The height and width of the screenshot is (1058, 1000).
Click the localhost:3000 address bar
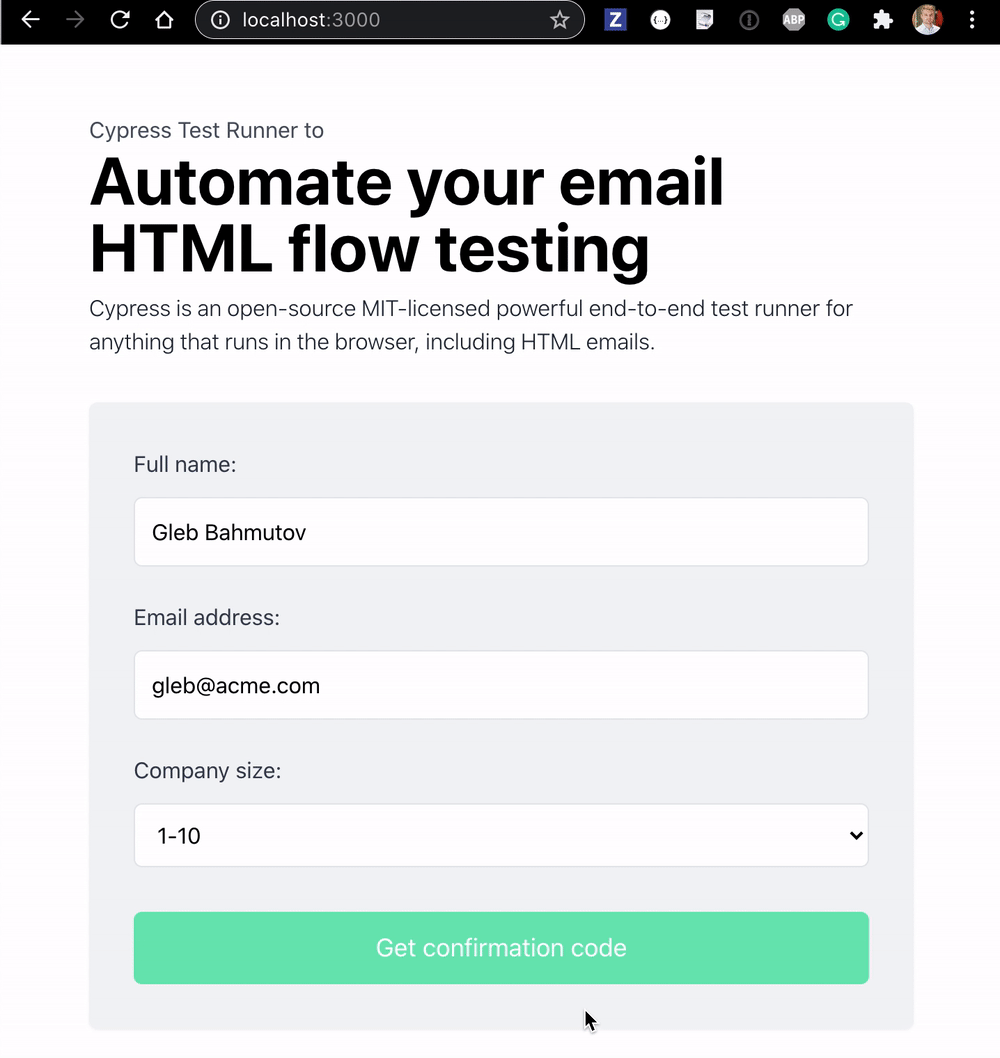coord(390,20)
